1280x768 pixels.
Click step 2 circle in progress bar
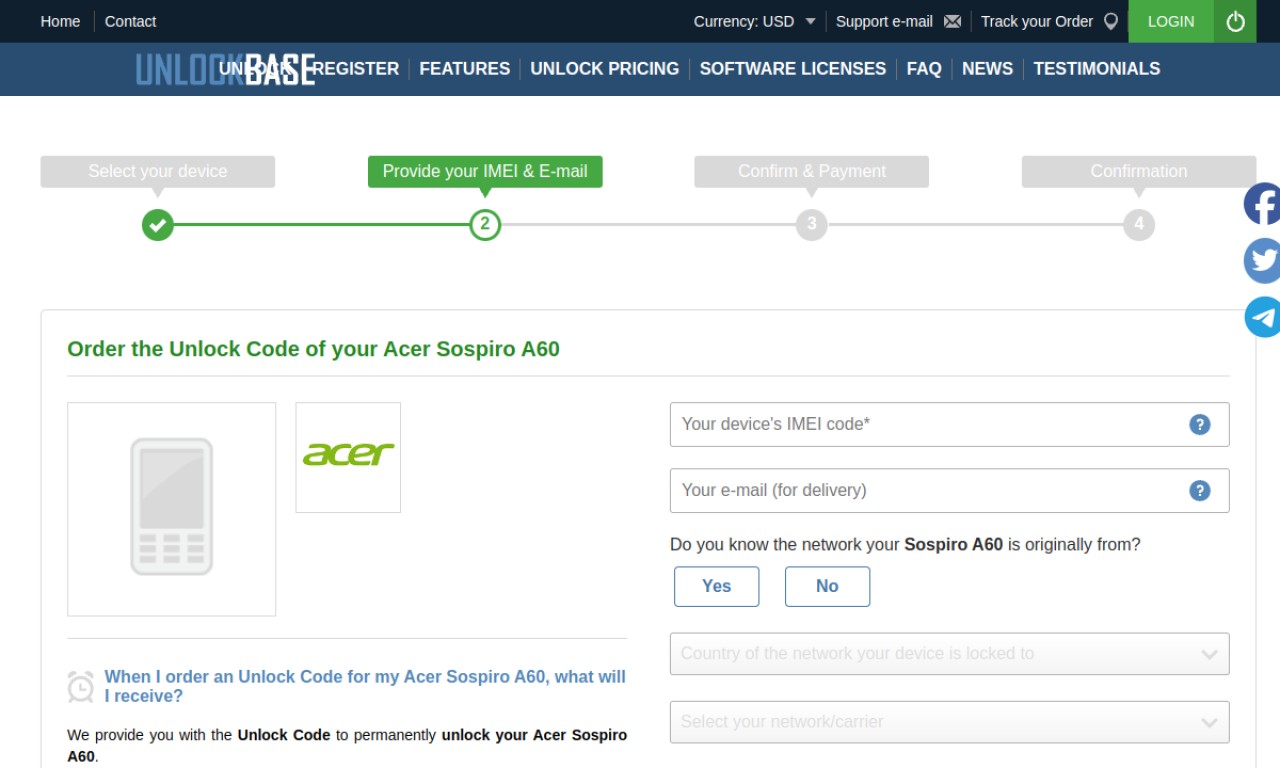point(485,224)
